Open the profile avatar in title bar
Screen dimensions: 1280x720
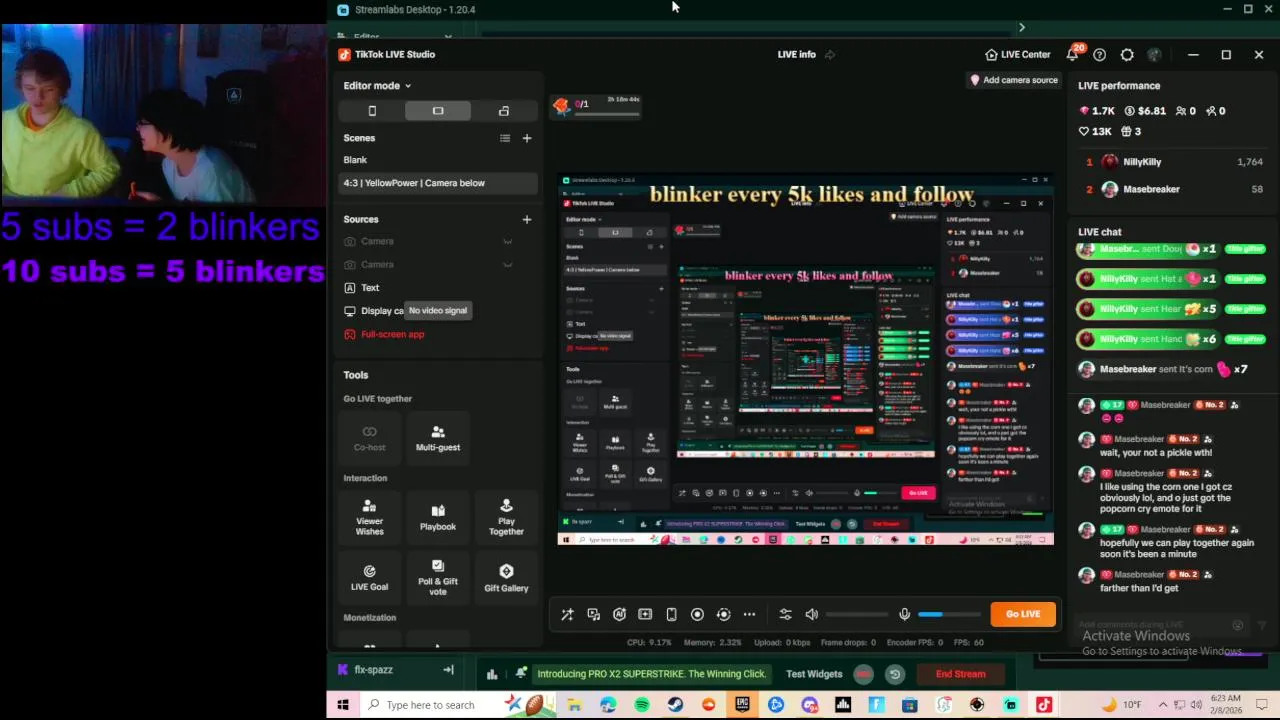(x=1154, y=55)
